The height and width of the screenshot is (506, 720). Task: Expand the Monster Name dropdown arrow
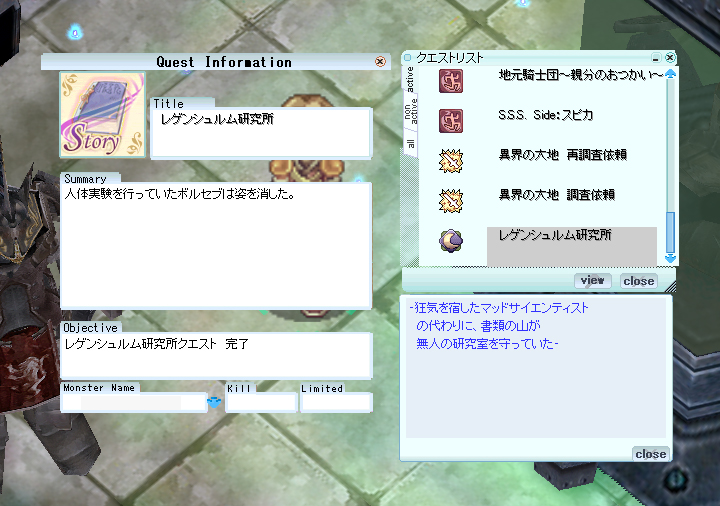click(x=214, y=402)
